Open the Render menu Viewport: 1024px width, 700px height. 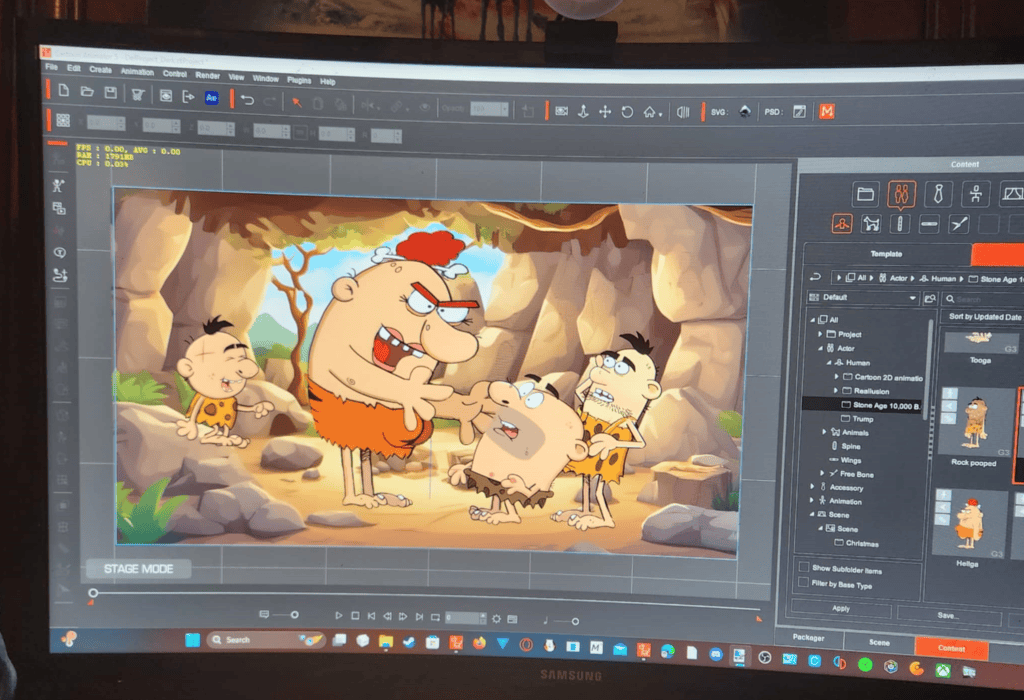pos(207,75)
